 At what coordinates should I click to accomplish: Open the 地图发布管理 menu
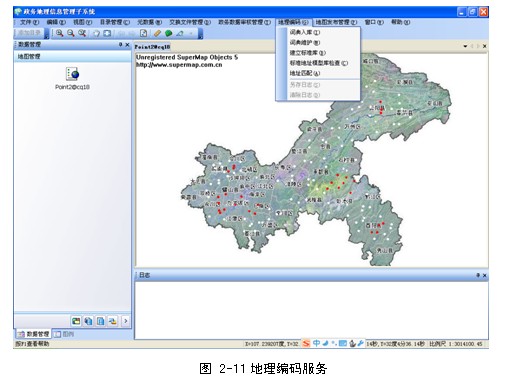[x=336, y=22]
